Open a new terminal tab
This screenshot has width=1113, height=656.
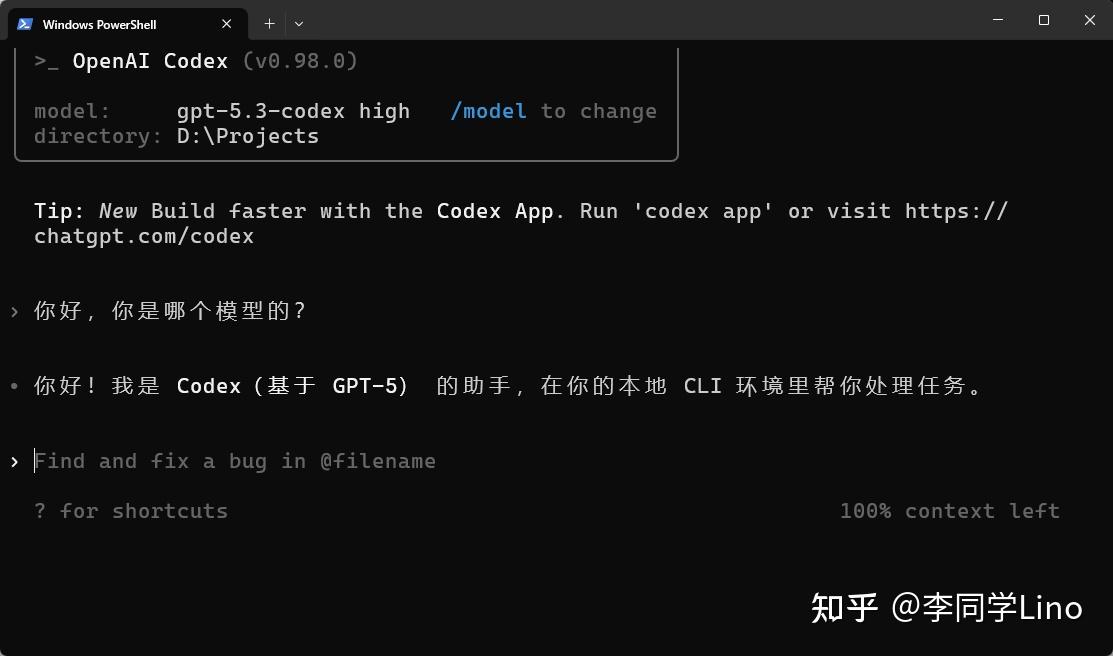(269, 23)
